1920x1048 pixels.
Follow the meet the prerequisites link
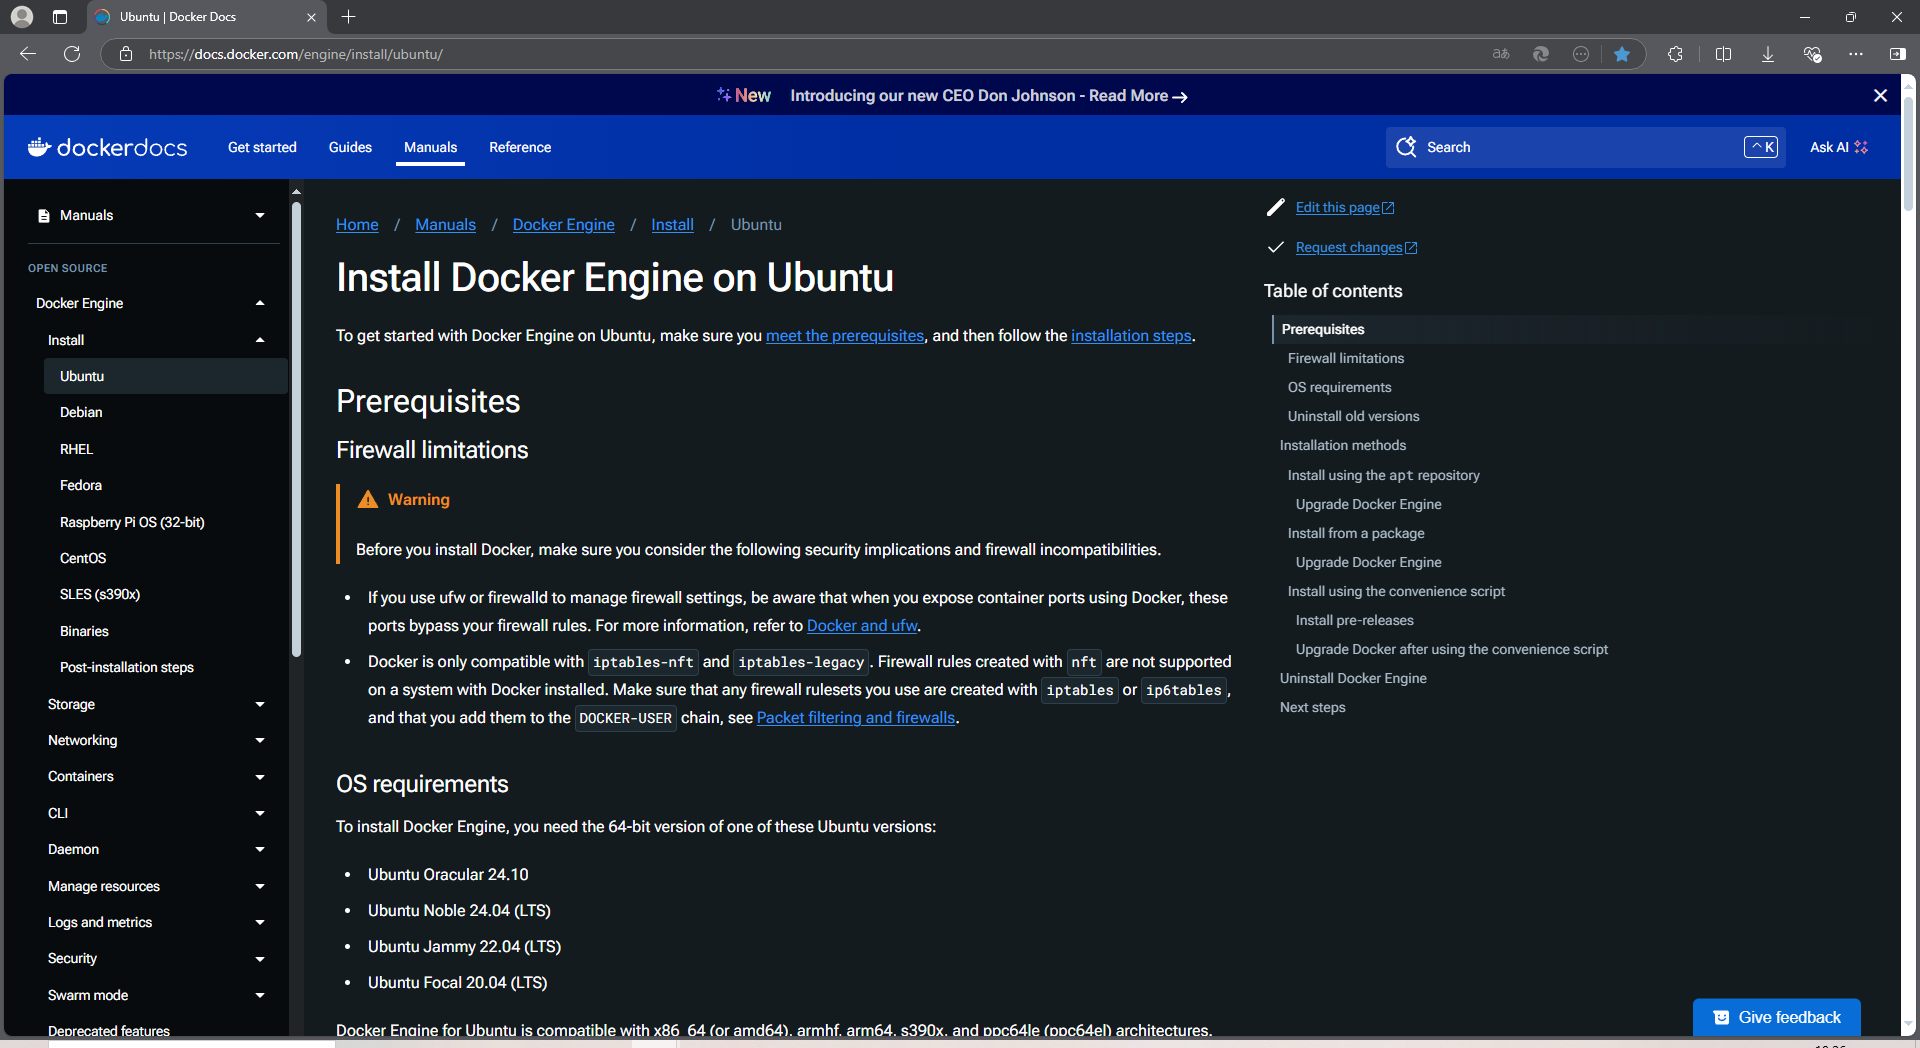[x=845, y=336]
